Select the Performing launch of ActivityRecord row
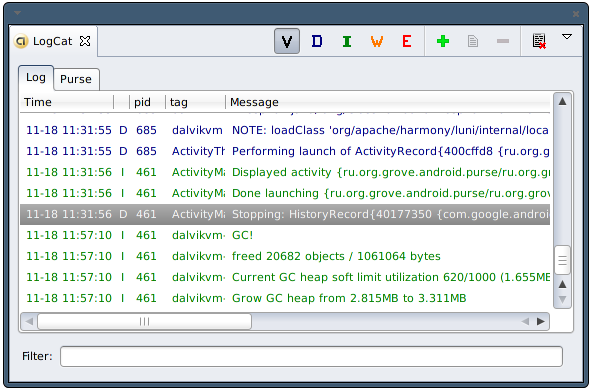 (285, 151)
